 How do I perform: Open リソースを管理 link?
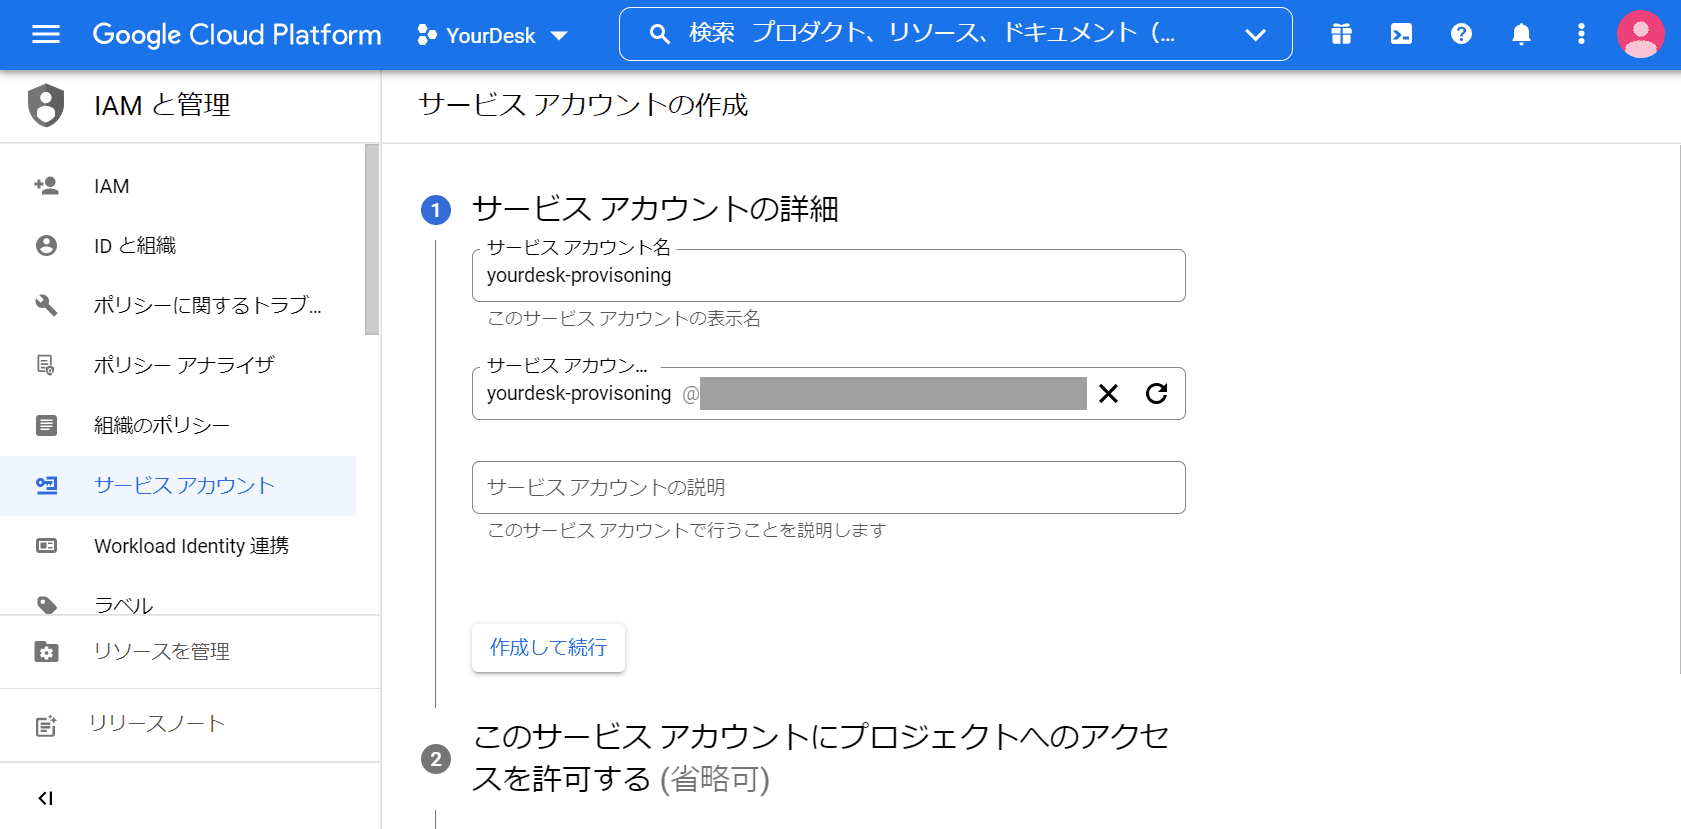162,652
